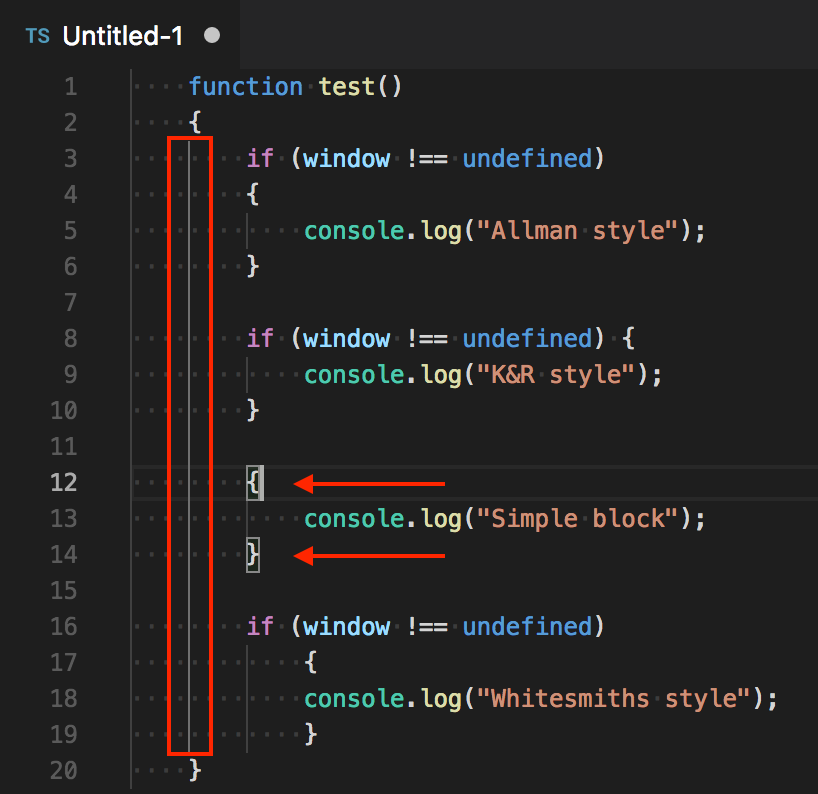This screenshot has height=794, width=818.
Task: Click the if keyword on line 8
Action: (259, 338)
